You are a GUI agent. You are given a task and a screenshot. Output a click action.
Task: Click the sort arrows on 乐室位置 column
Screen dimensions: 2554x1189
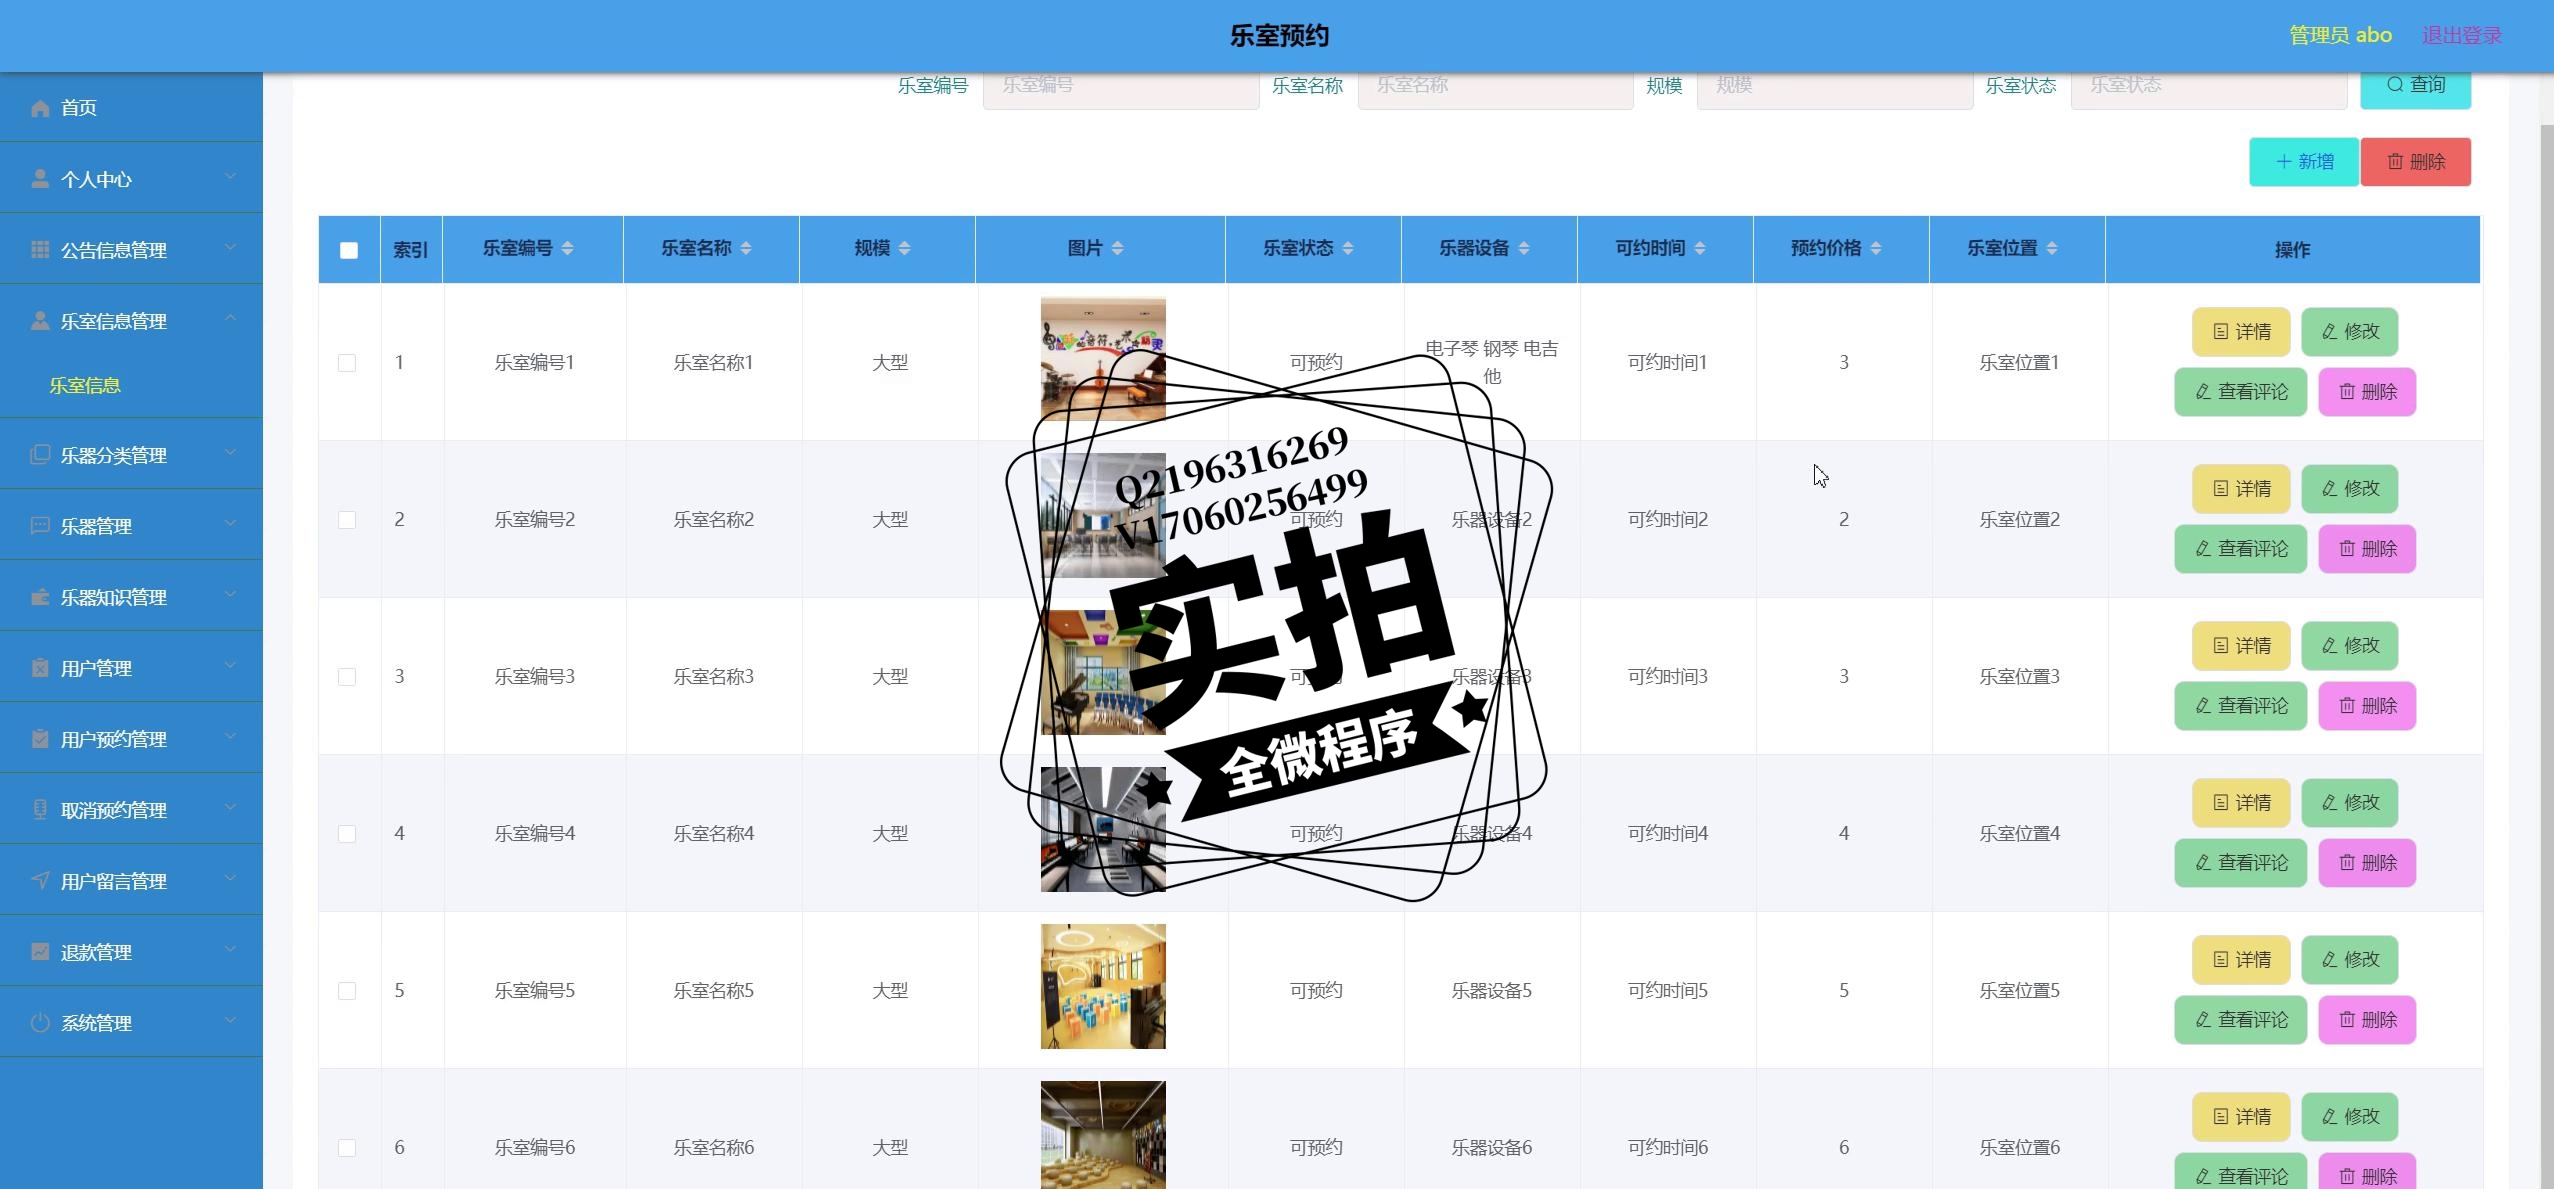click(2052, 248)
